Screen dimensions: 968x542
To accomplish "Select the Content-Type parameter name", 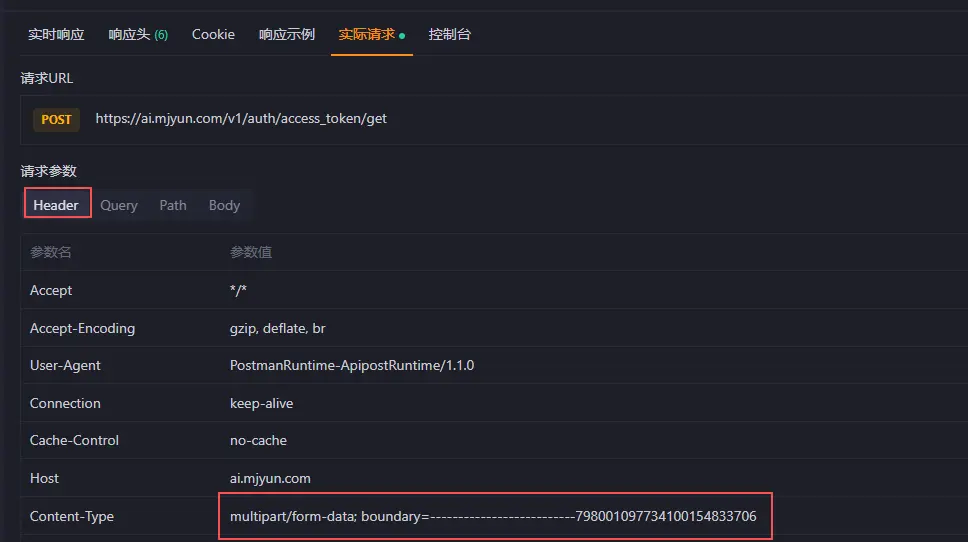I will tap(72, 516).
